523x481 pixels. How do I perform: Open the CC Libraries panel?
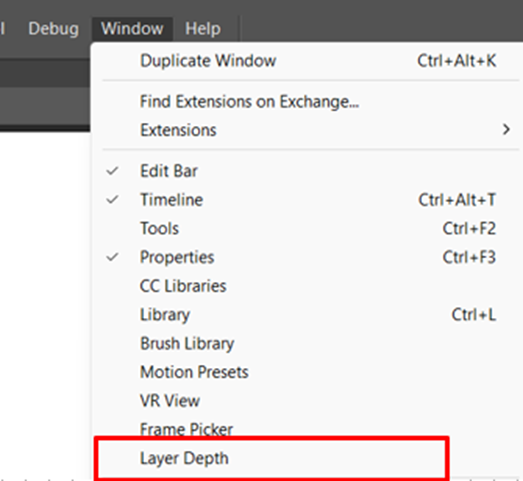(311, 286)
